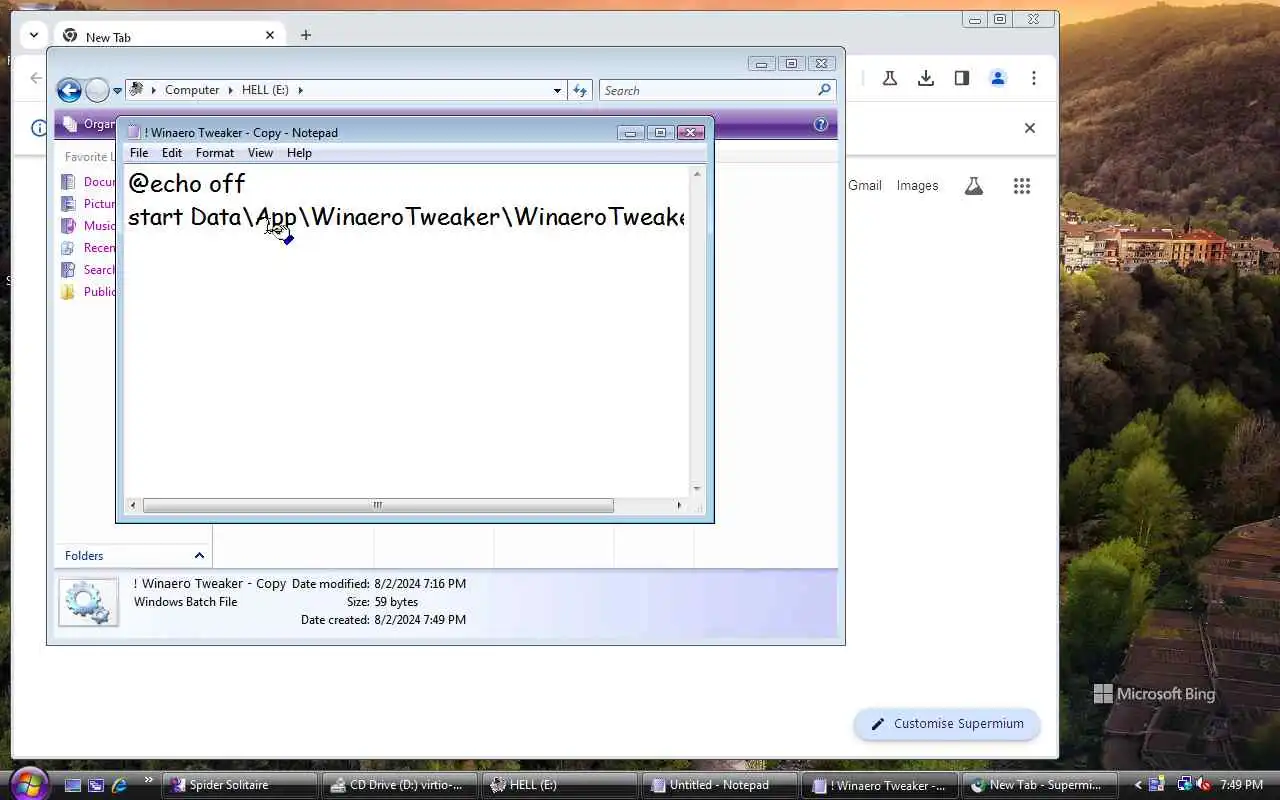Click the browser Labs flask icon in toolbar
Image resolution: width=1280 pixels, height=800 pixels.
(890, 78)
